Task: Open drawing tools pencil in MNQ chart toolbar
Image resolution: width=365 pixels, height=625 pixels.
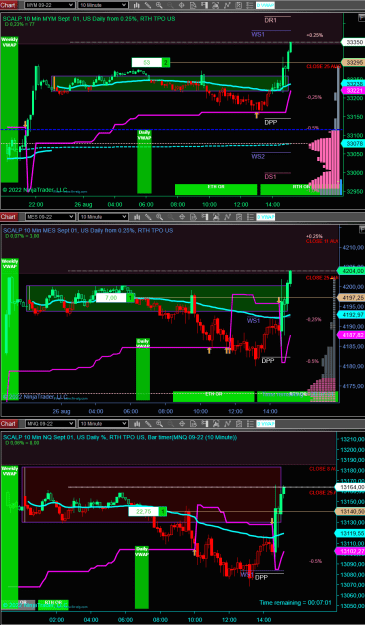Action: click(x=148, y=423)
